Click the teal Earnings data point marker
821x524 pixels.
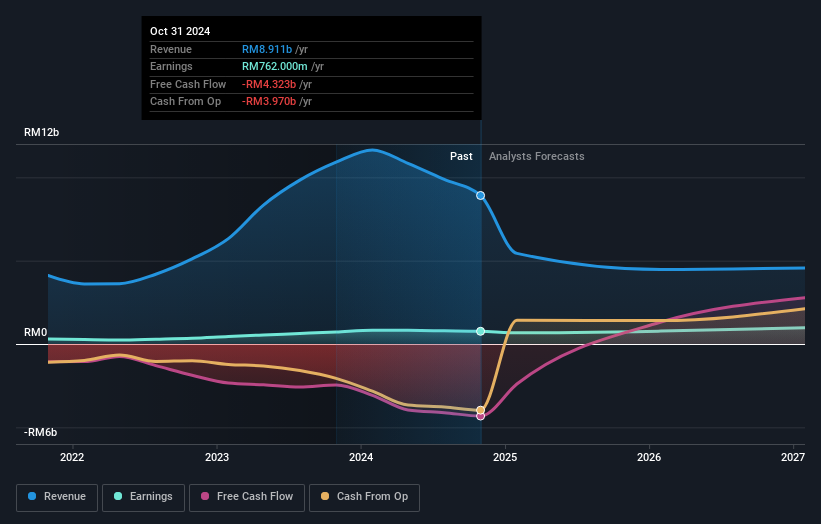(x=480, y=331)
